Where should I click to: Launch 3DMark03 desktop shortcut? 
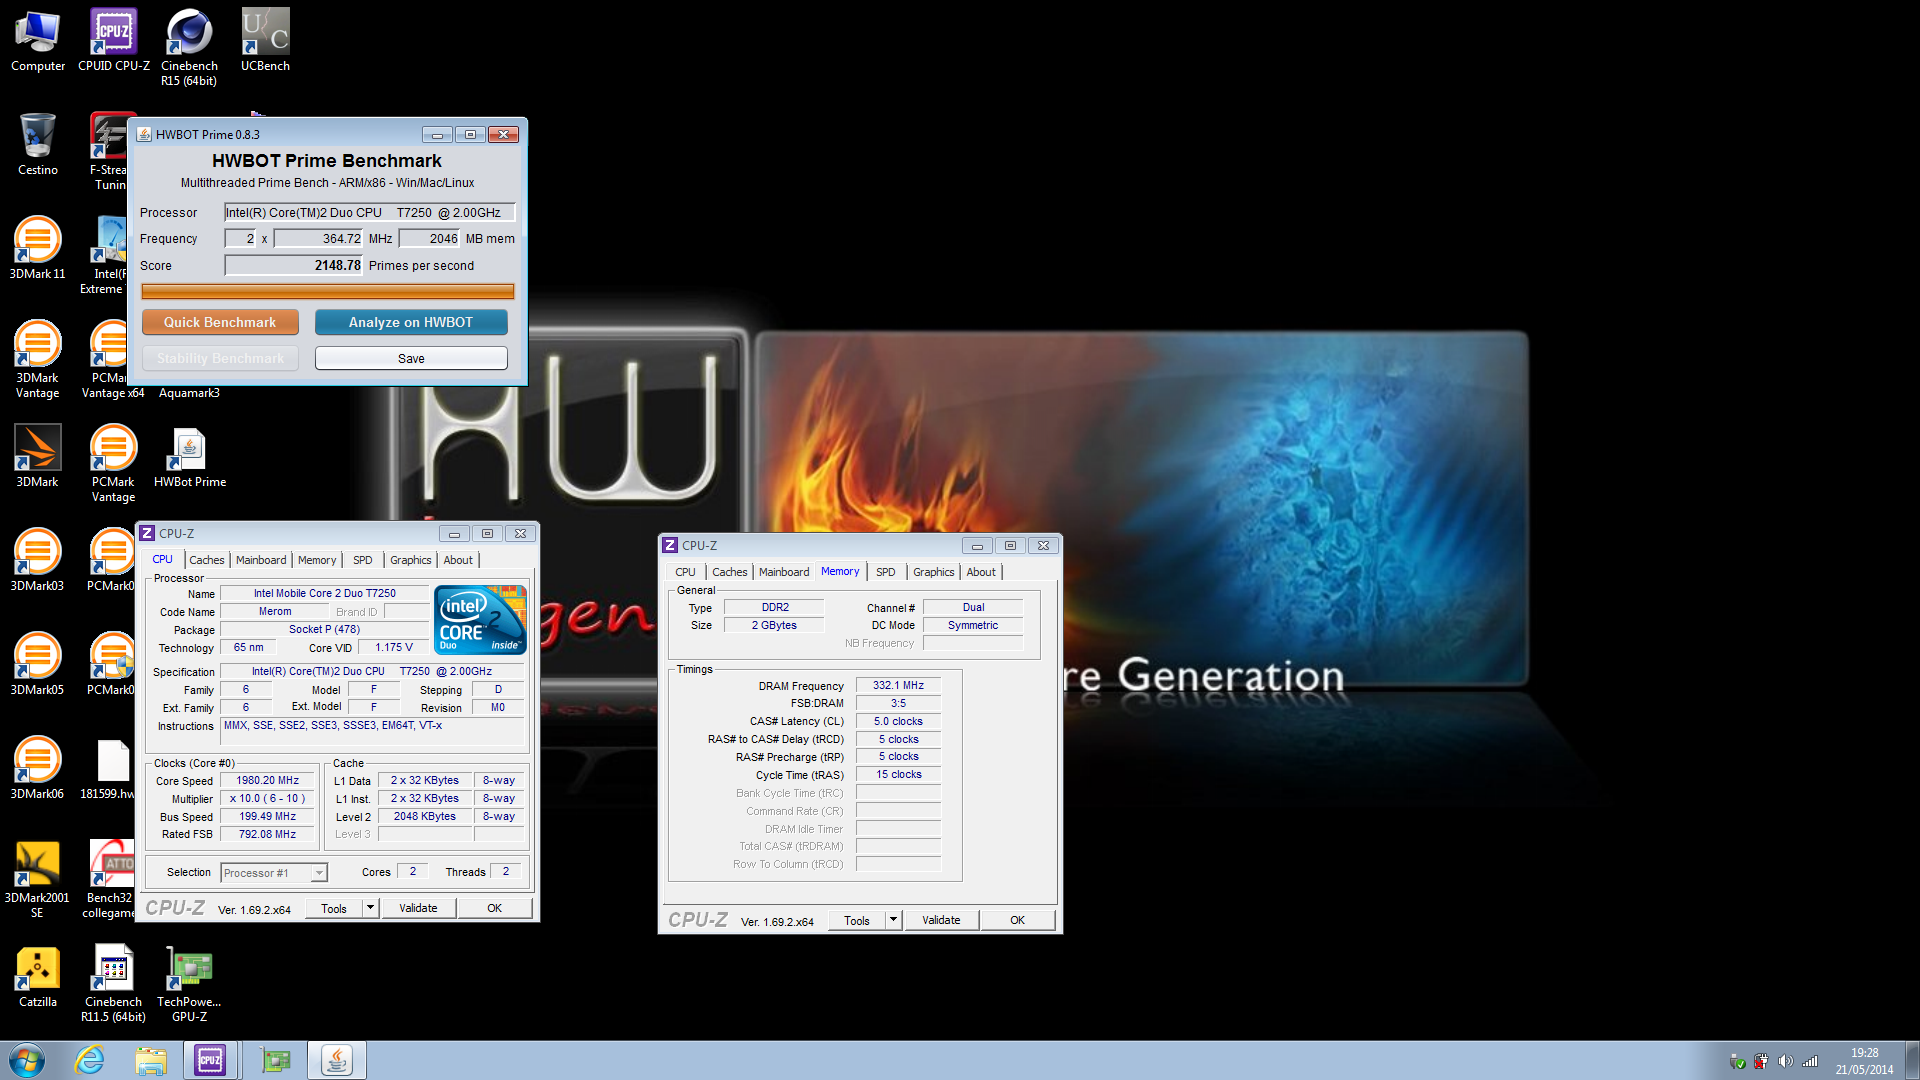[37, 561]
